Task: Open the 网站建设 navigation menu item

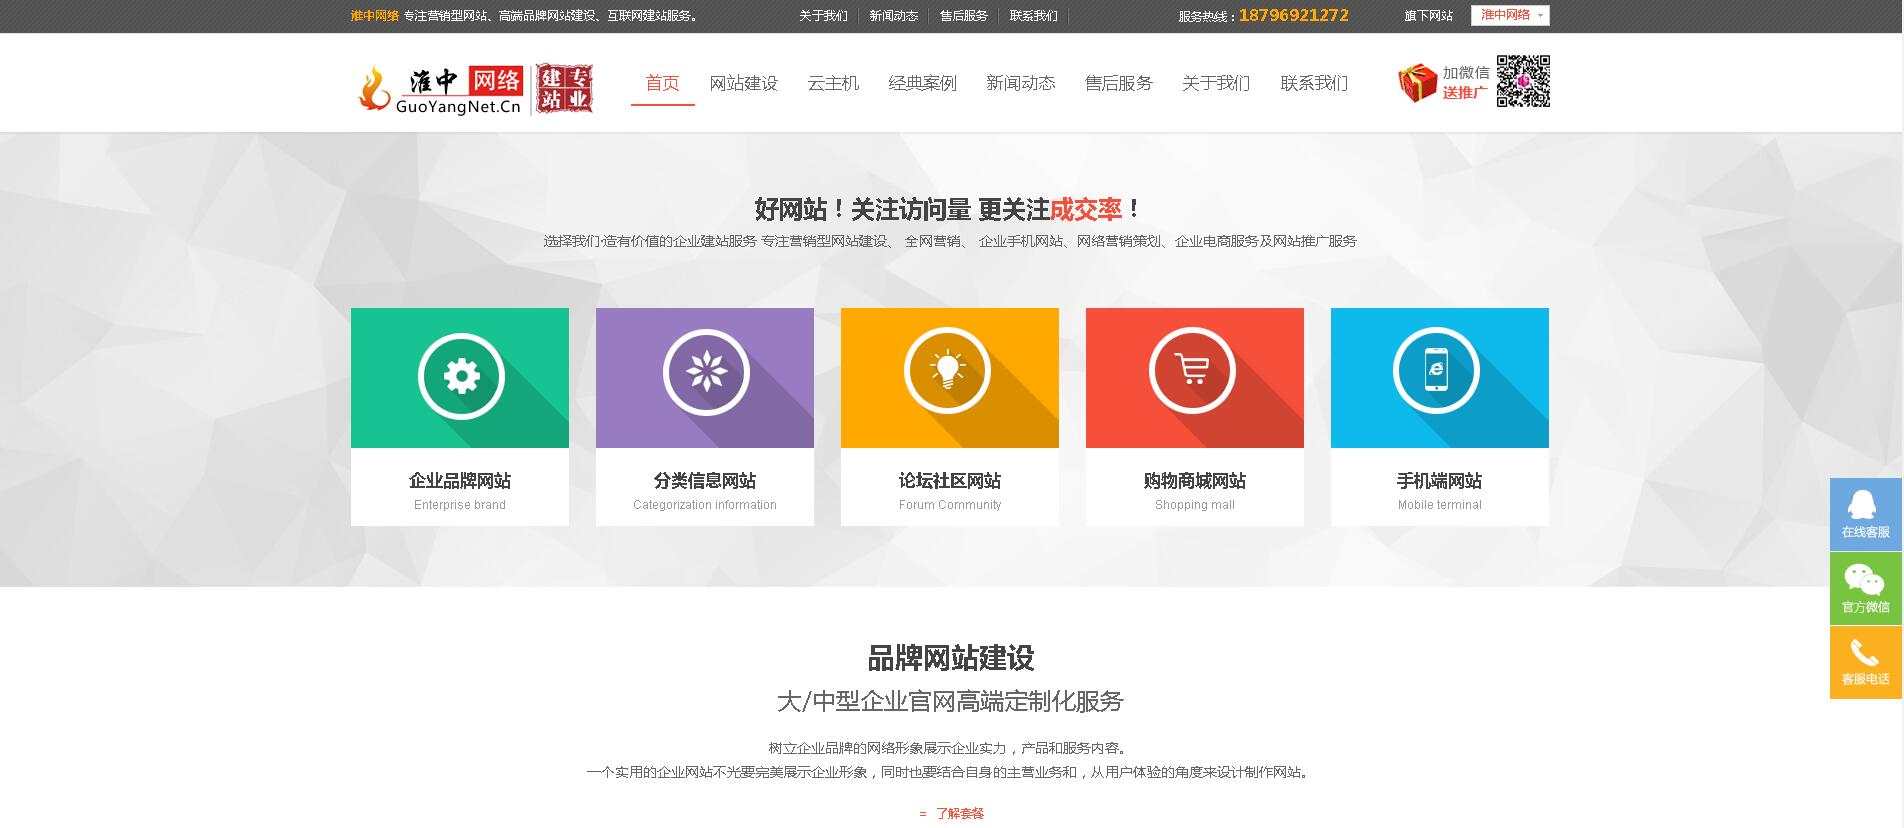Action: click(x=743, y=83)
